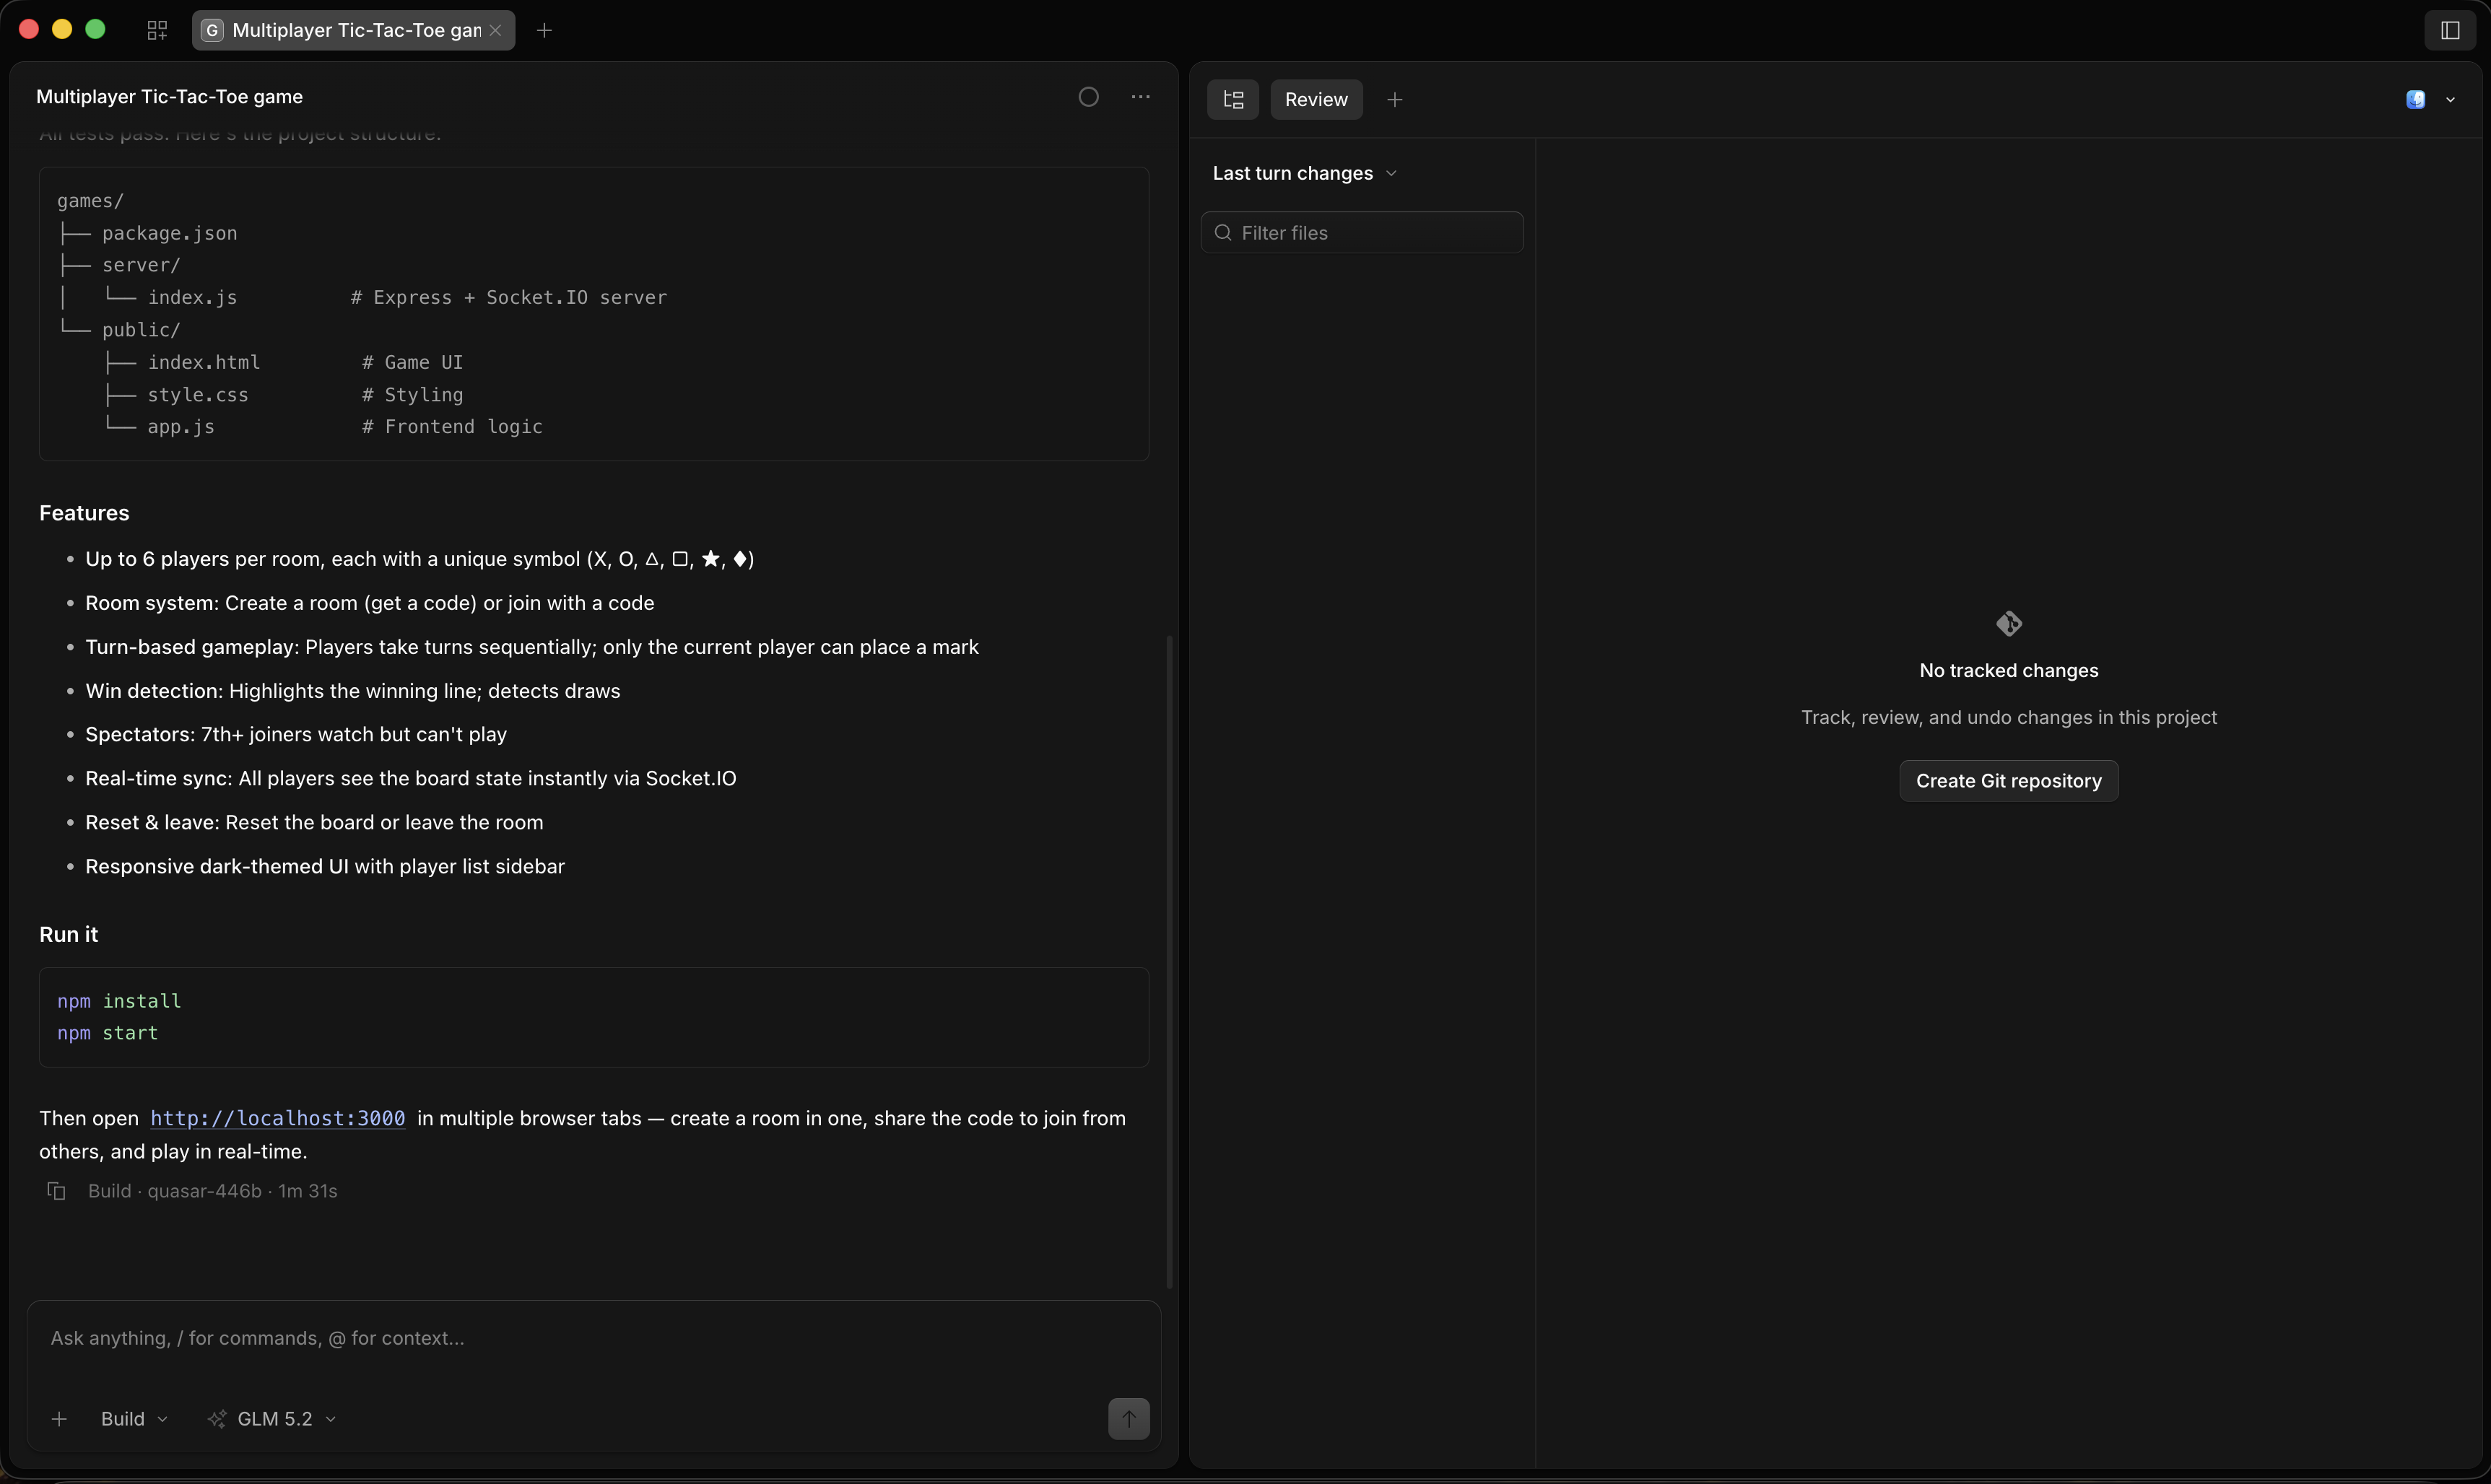Switch to the Review tab
2491x1484 pixels.
click(1316, 99)
